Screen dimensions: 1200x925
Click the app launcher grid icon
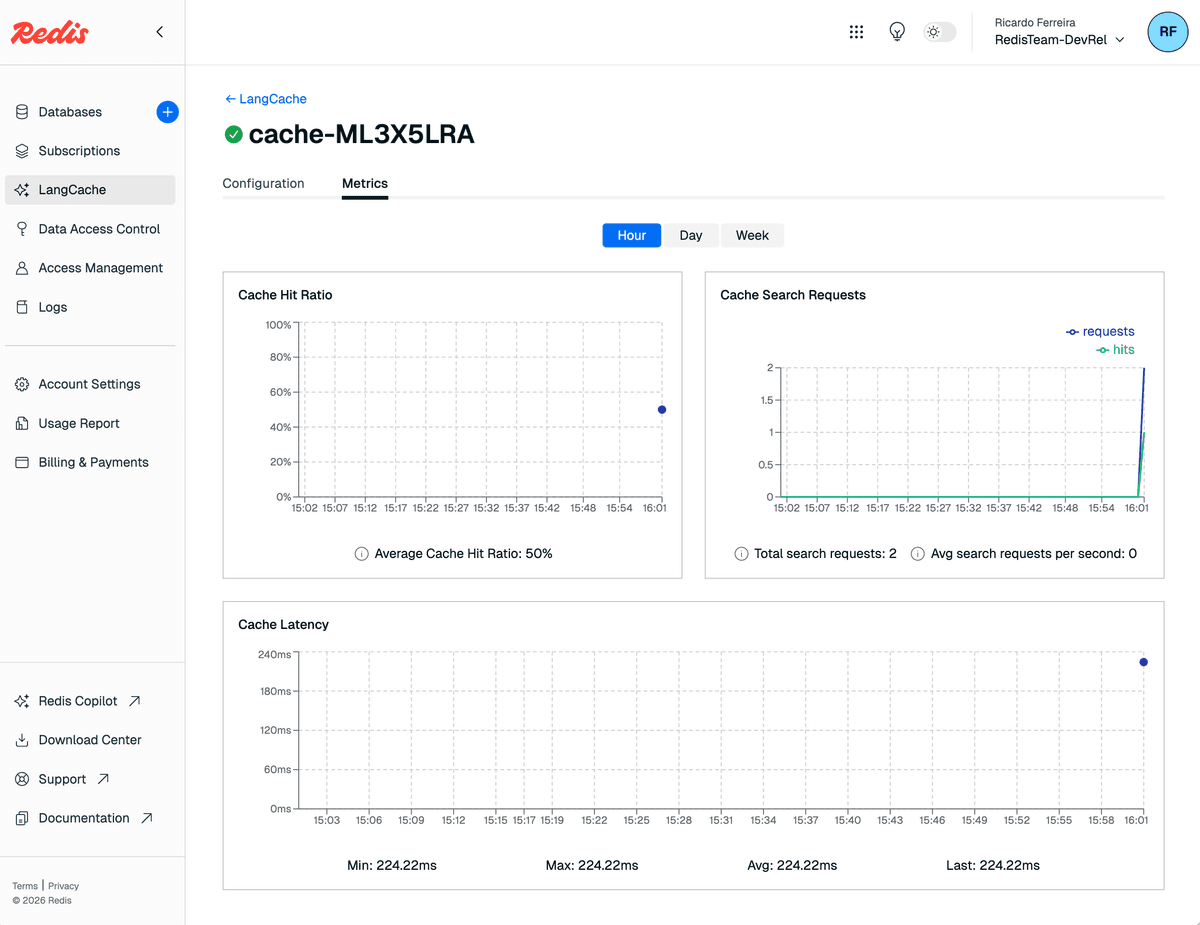pos(856,31)
